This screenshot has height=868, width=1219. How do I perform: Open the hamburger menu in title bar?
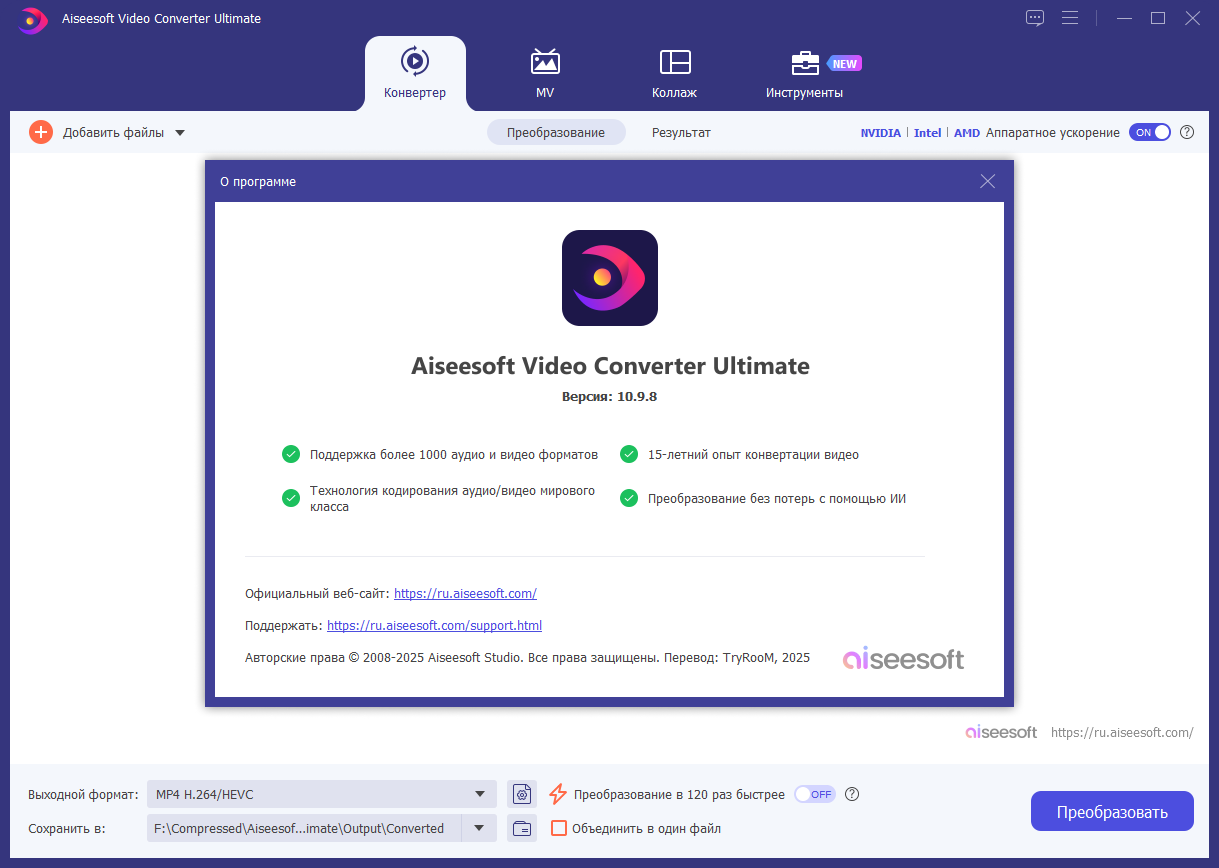1070,18
